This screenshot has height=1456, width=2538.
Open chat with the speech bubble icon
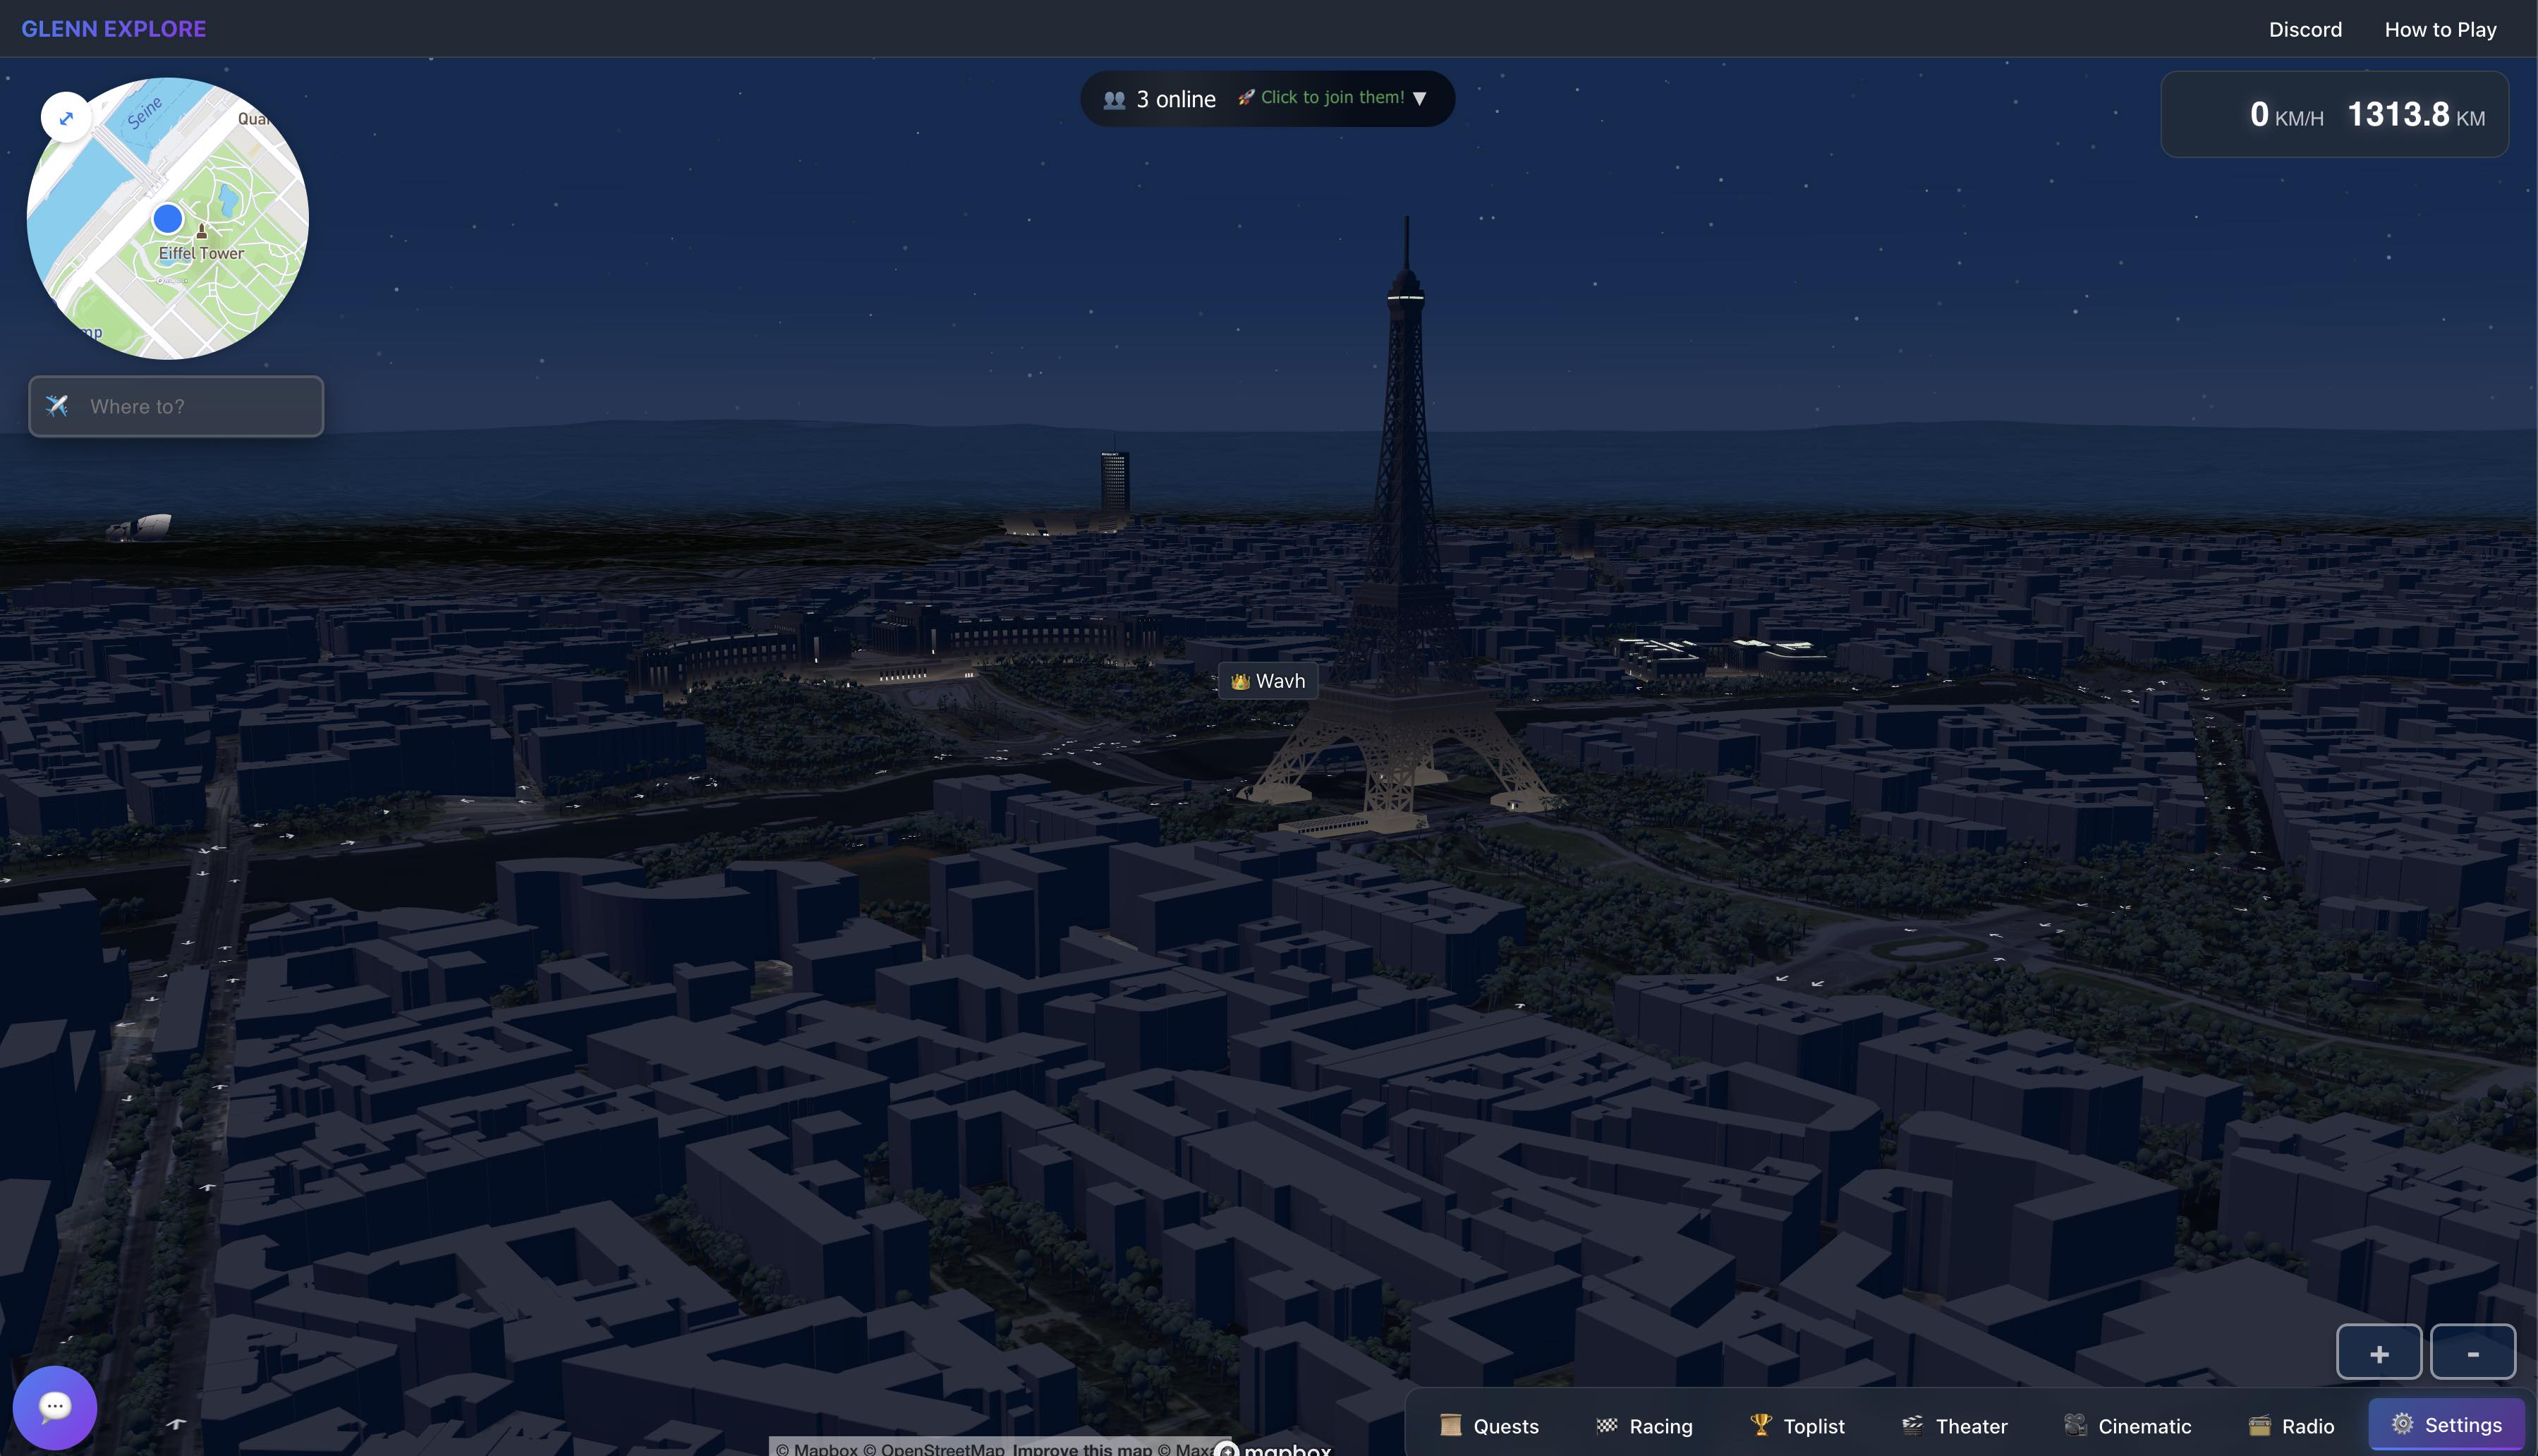56,1406
